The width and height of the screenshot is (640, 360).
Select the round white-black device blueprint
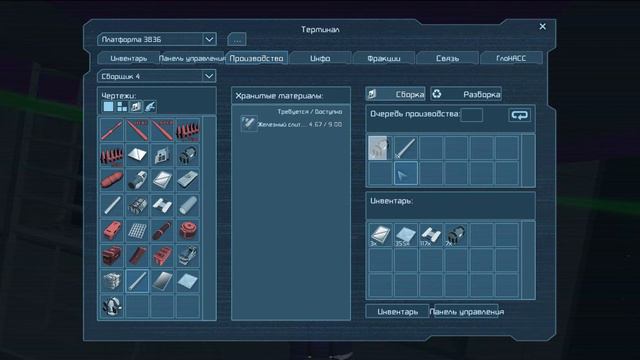[112, 306]
